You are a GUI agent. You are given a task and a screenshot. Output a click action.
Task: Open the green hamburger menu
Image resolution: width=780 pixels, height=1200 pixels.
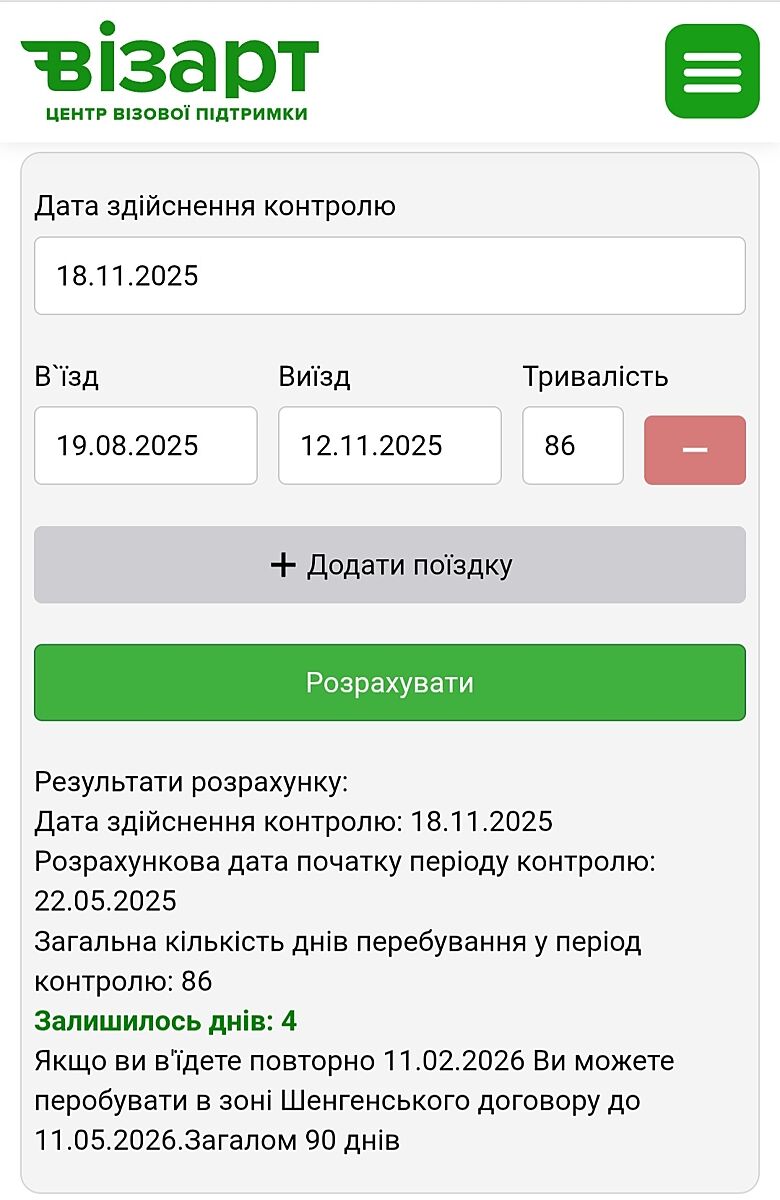pos(712,71)
